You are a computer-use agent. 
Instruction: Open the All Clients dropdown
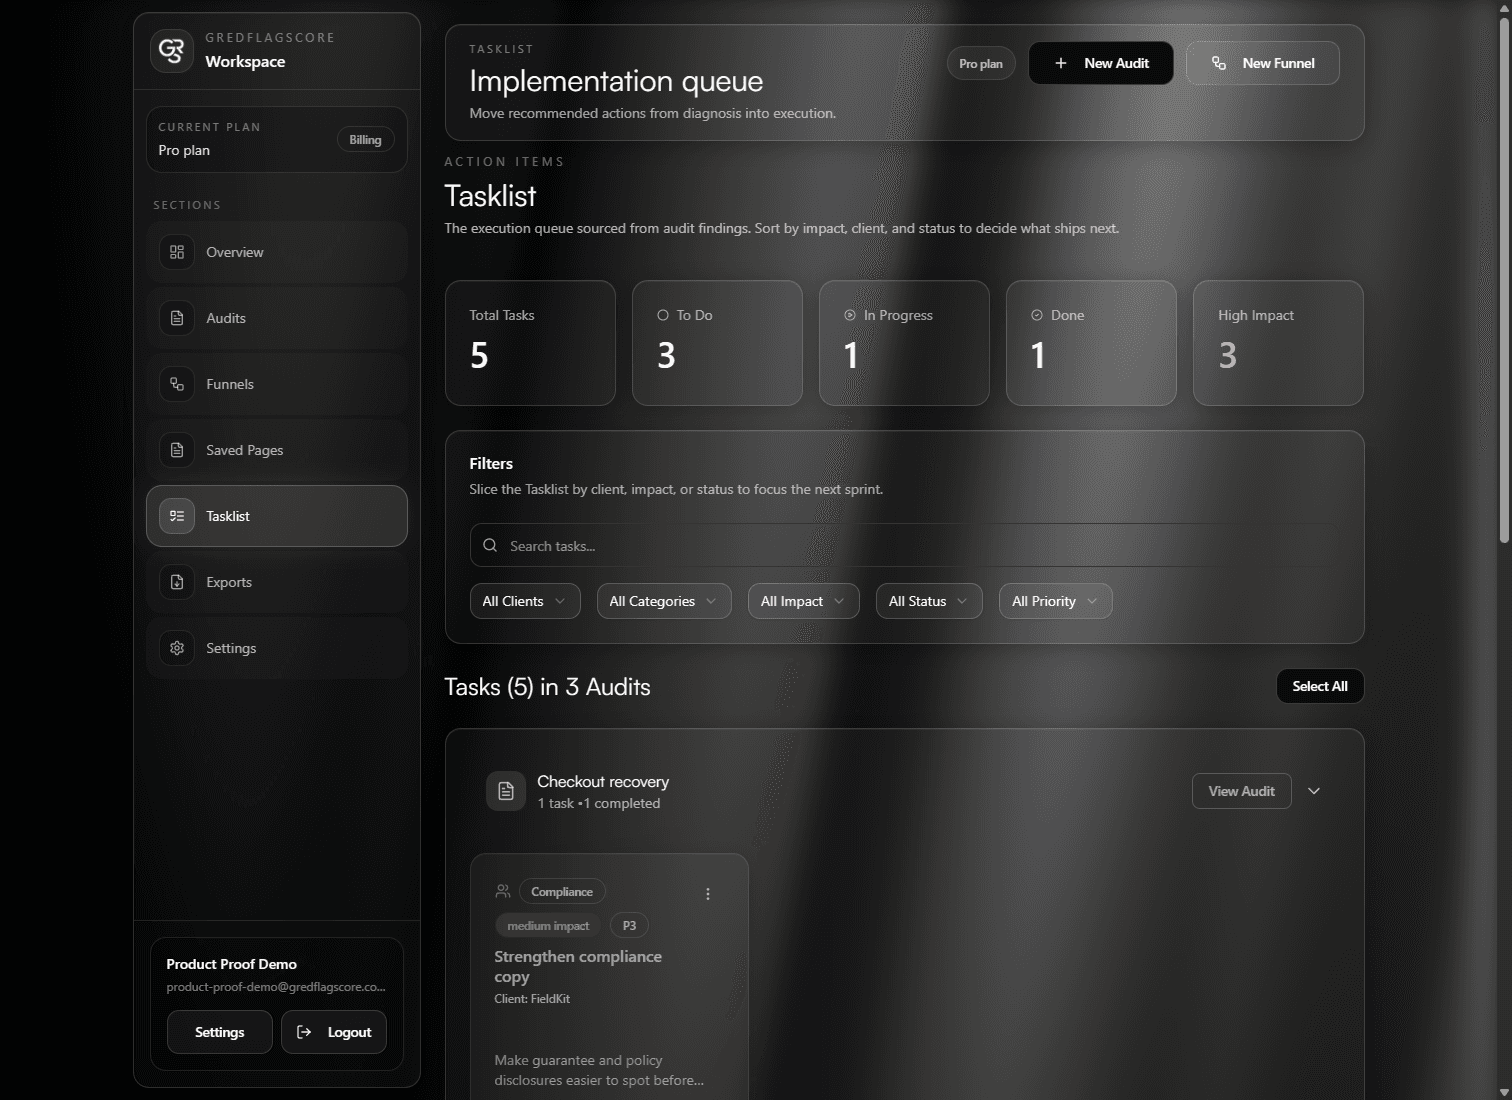[524, 601]
